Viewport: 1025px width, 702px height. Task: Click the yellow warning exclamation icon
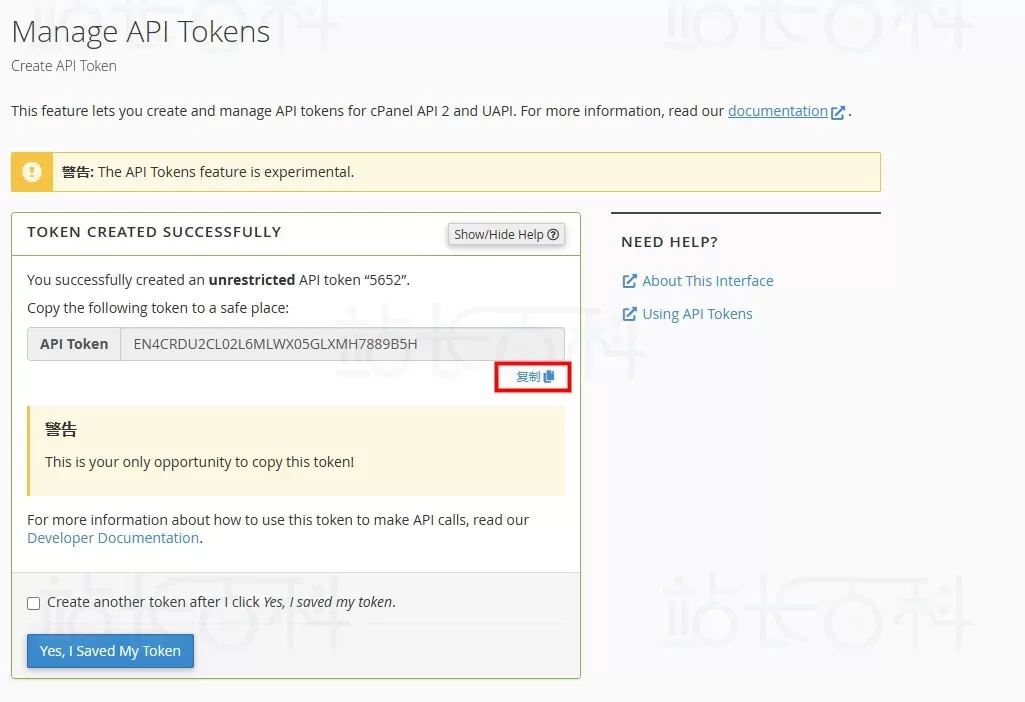pos(32,171)
